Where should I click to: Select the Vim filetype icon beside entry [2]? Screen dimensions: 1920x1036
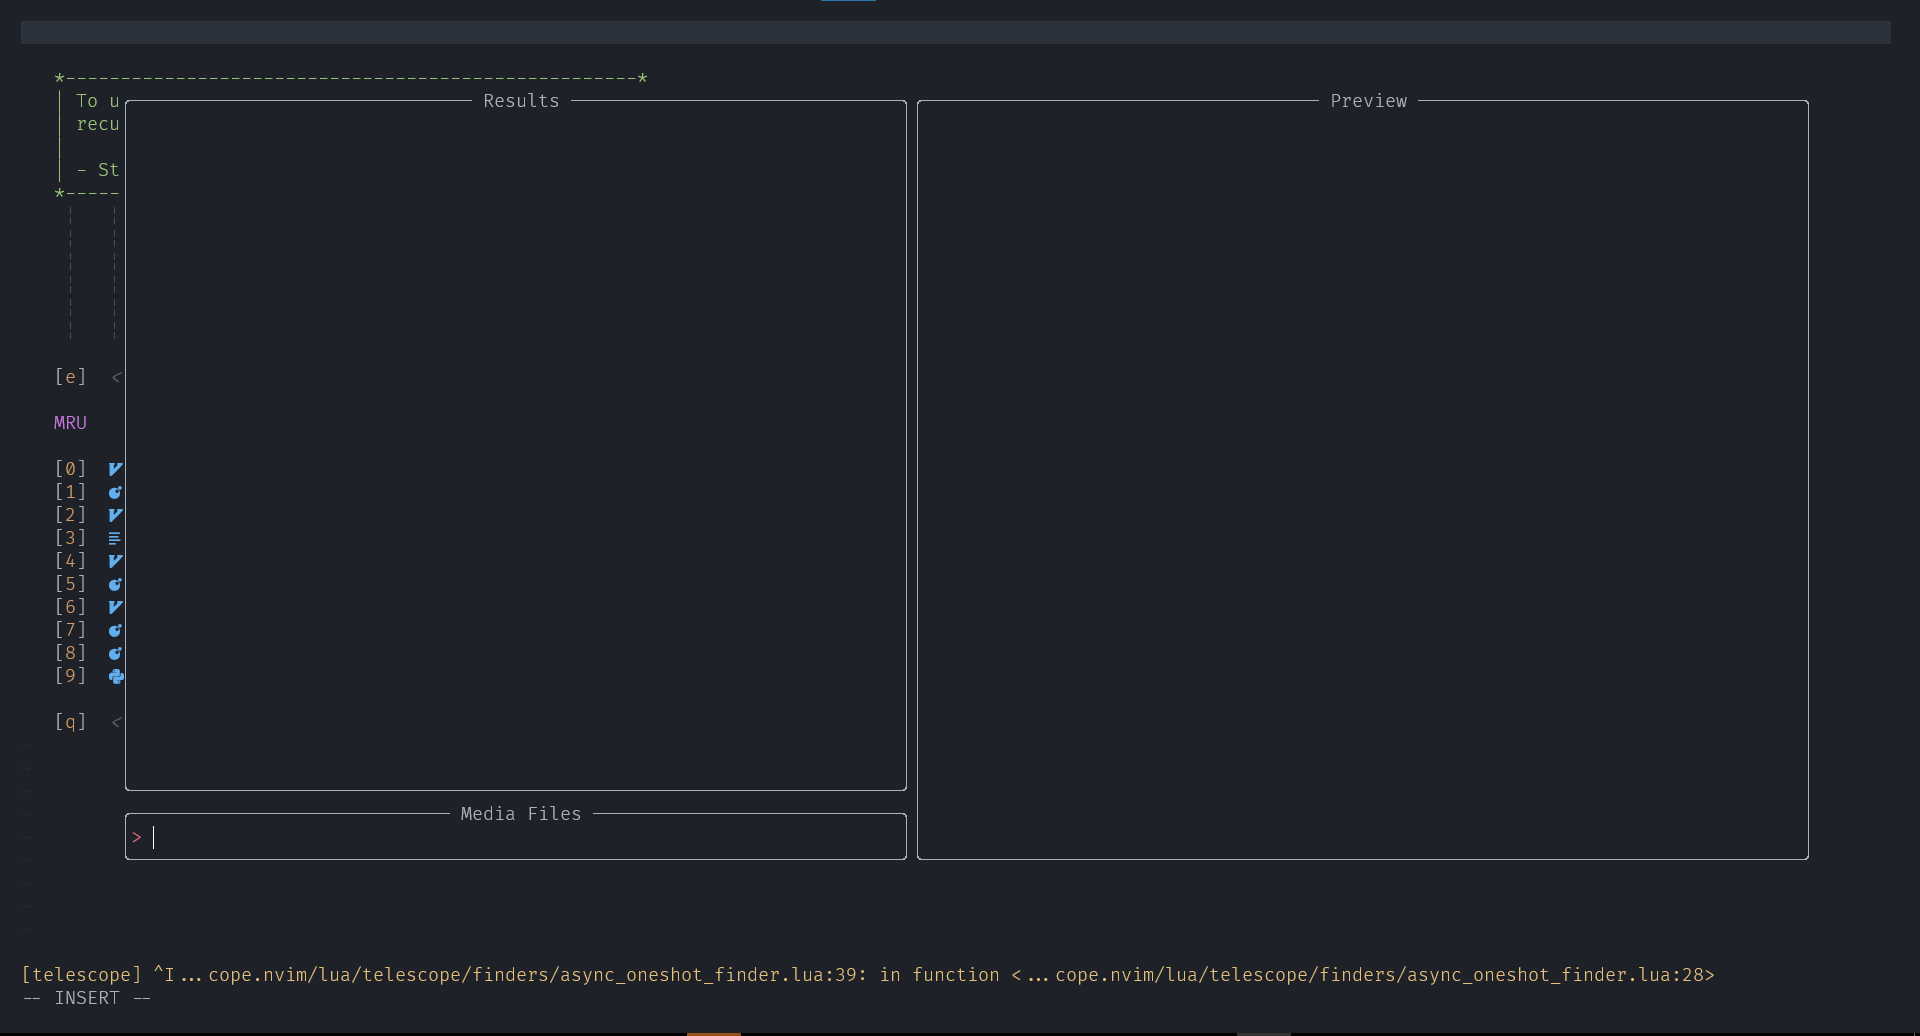click(115, 514)
